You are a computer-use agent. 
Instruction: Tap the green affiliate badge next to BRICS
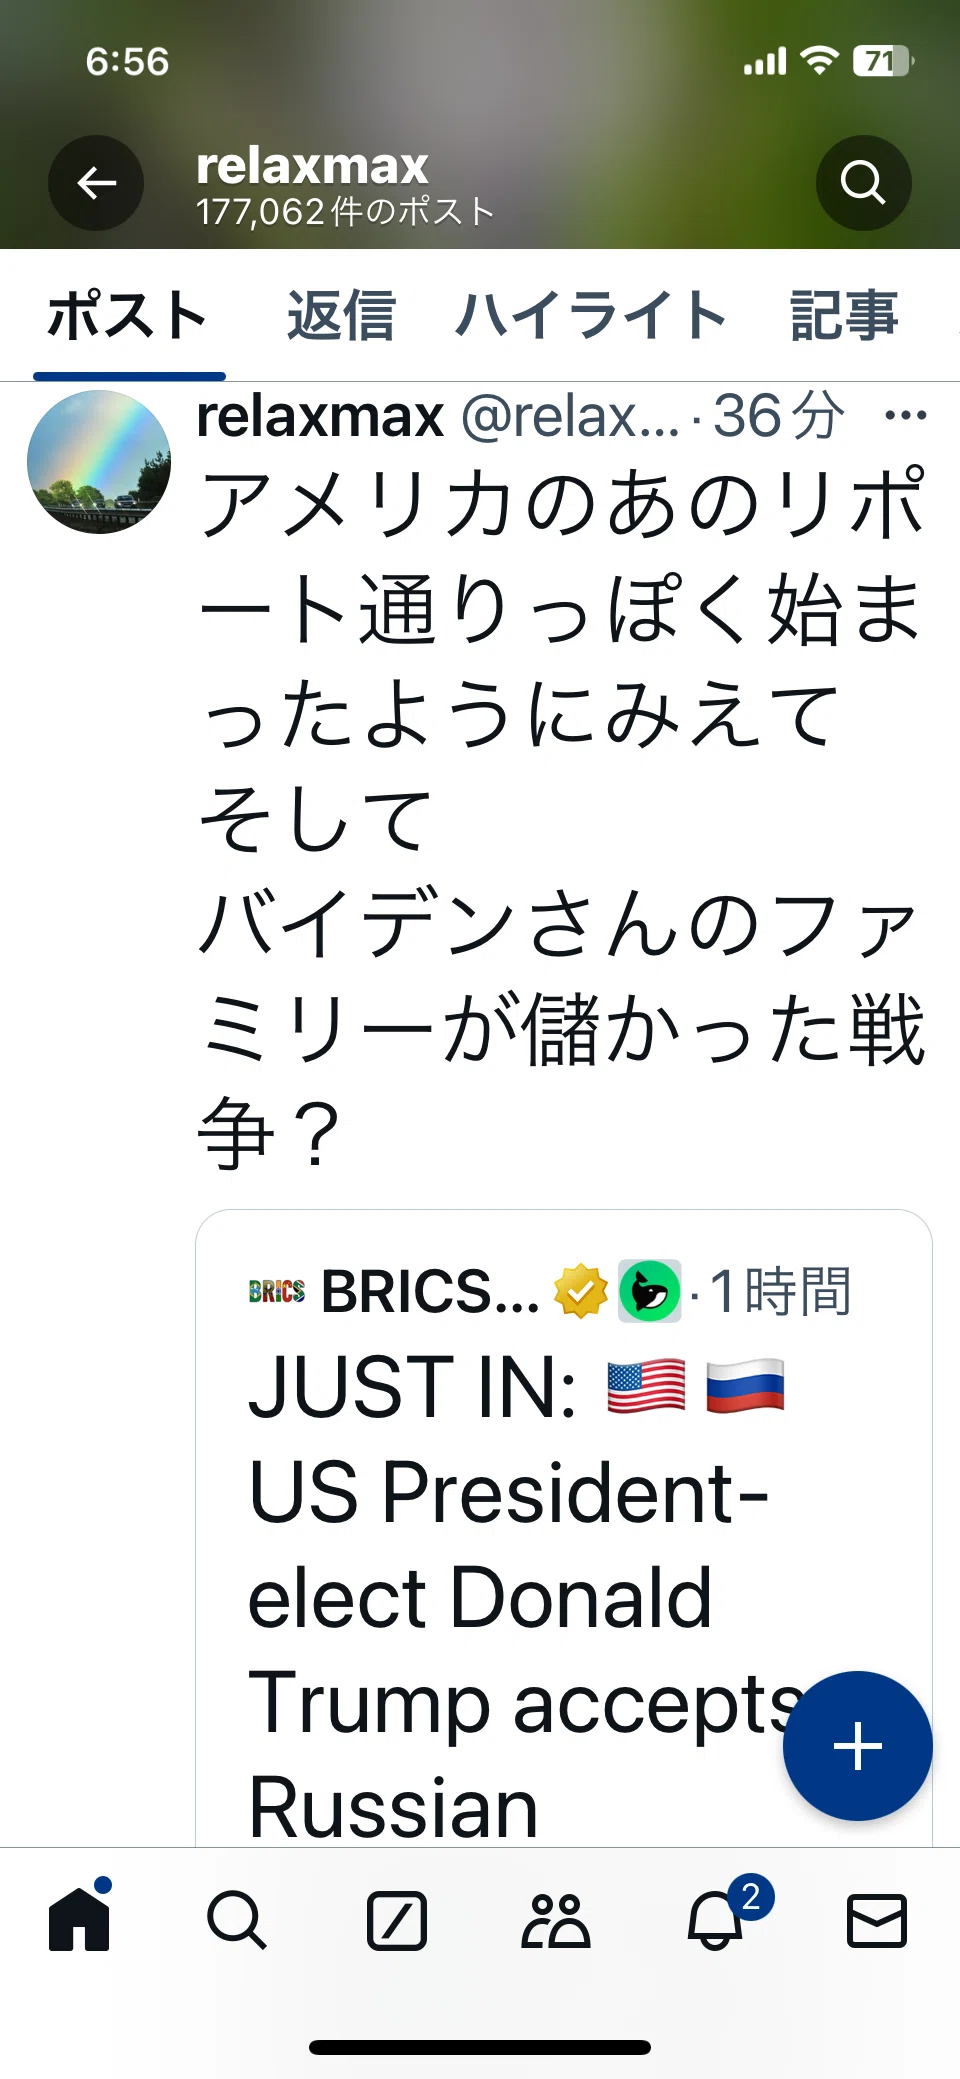point(650,1291)
